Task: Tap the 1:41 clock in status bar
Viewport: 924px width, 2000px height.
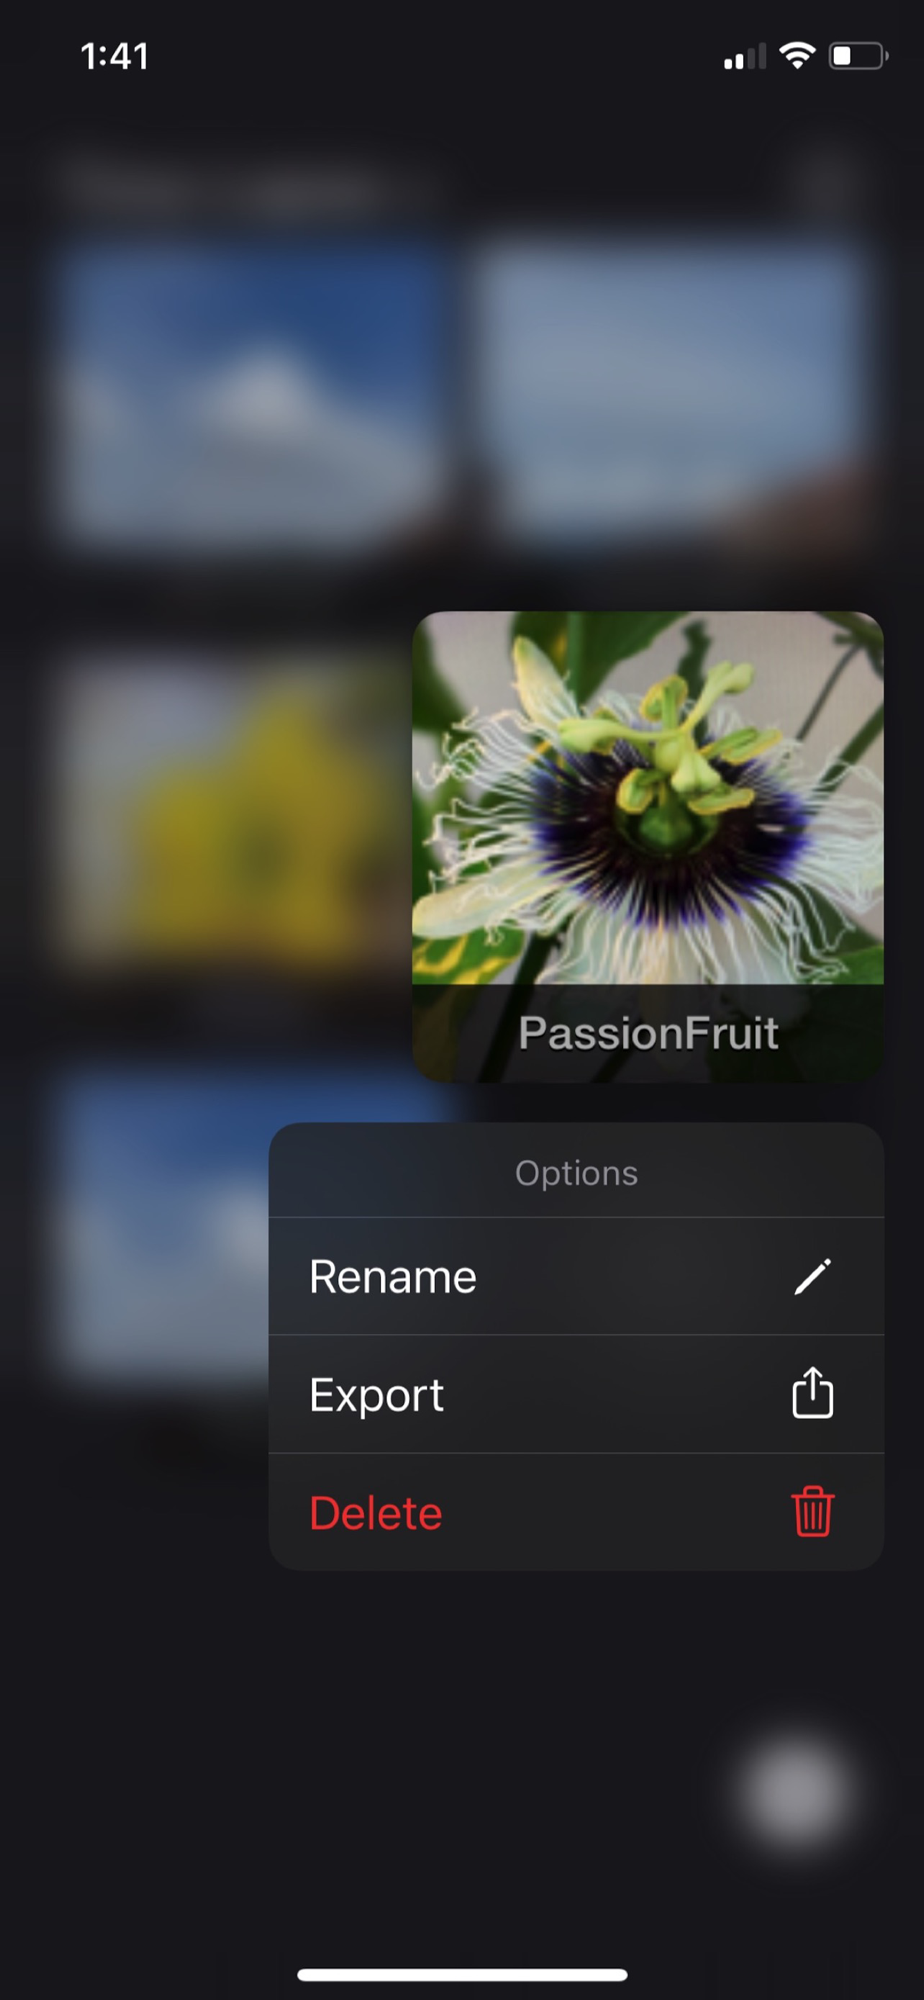Action: coord(115,56)
